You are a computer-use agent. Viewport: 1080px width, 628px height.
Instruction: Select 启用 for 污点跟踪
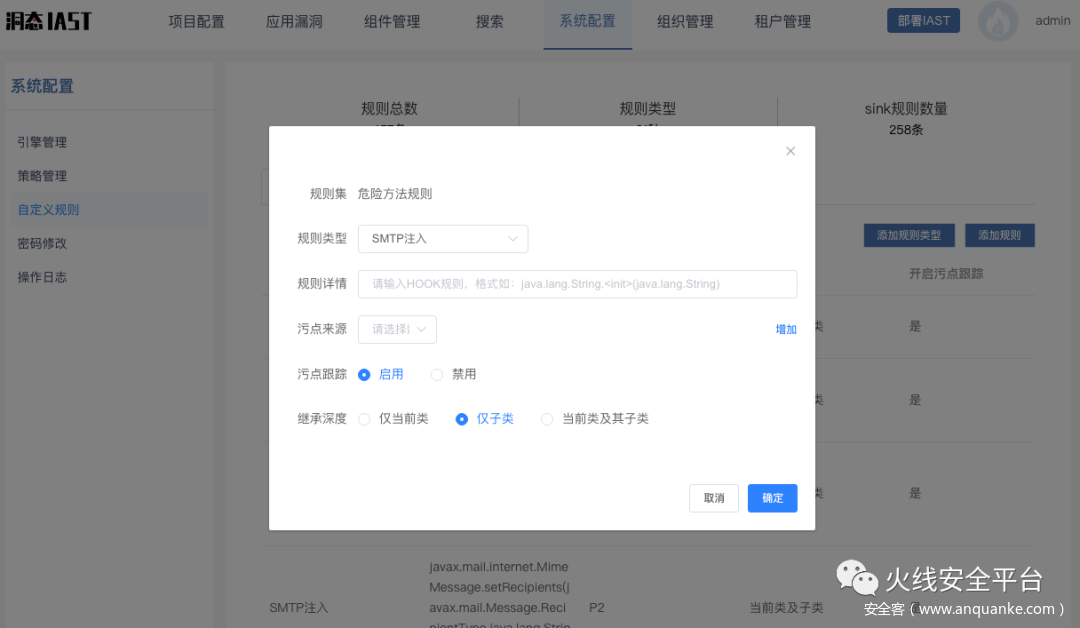[365, 374]
